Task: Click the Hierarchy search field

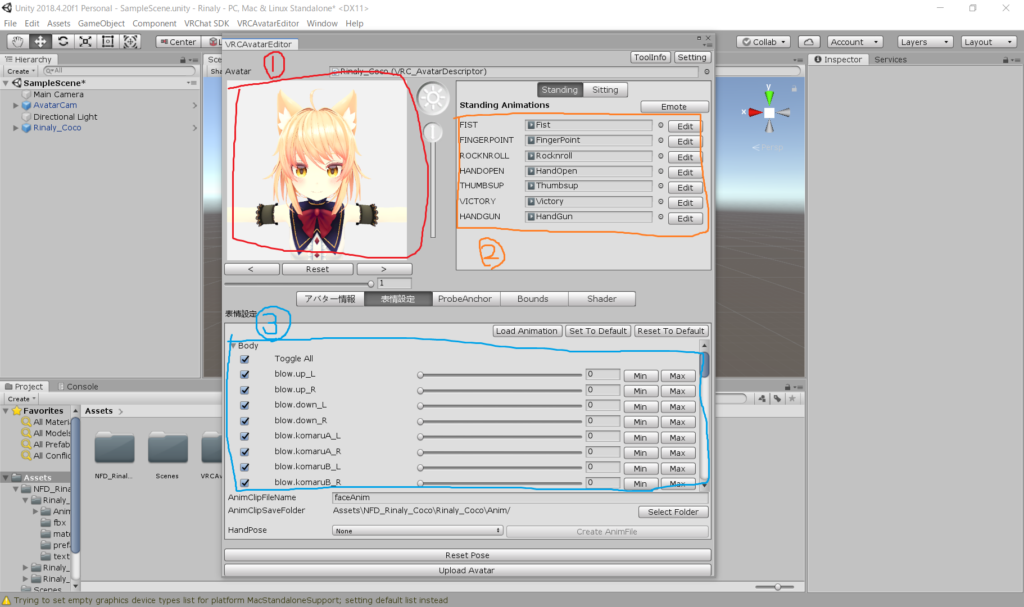Action: click(x=119, y=71)
